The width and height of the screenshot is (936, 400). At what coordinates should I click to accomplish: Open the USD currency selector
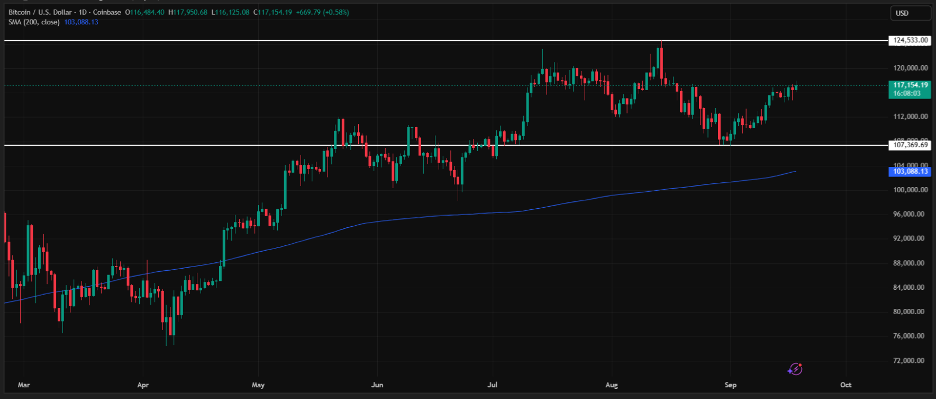pyautogui.click(x=903, y=13)
